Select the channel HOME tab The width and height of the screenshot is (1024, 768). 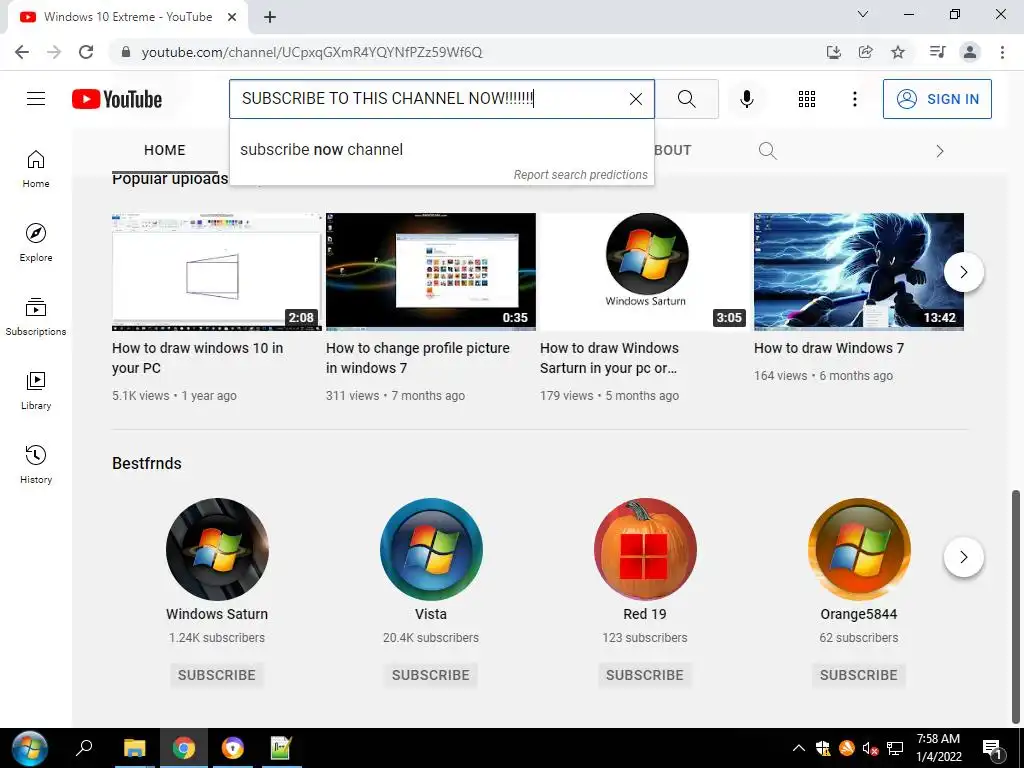(165, 150)
